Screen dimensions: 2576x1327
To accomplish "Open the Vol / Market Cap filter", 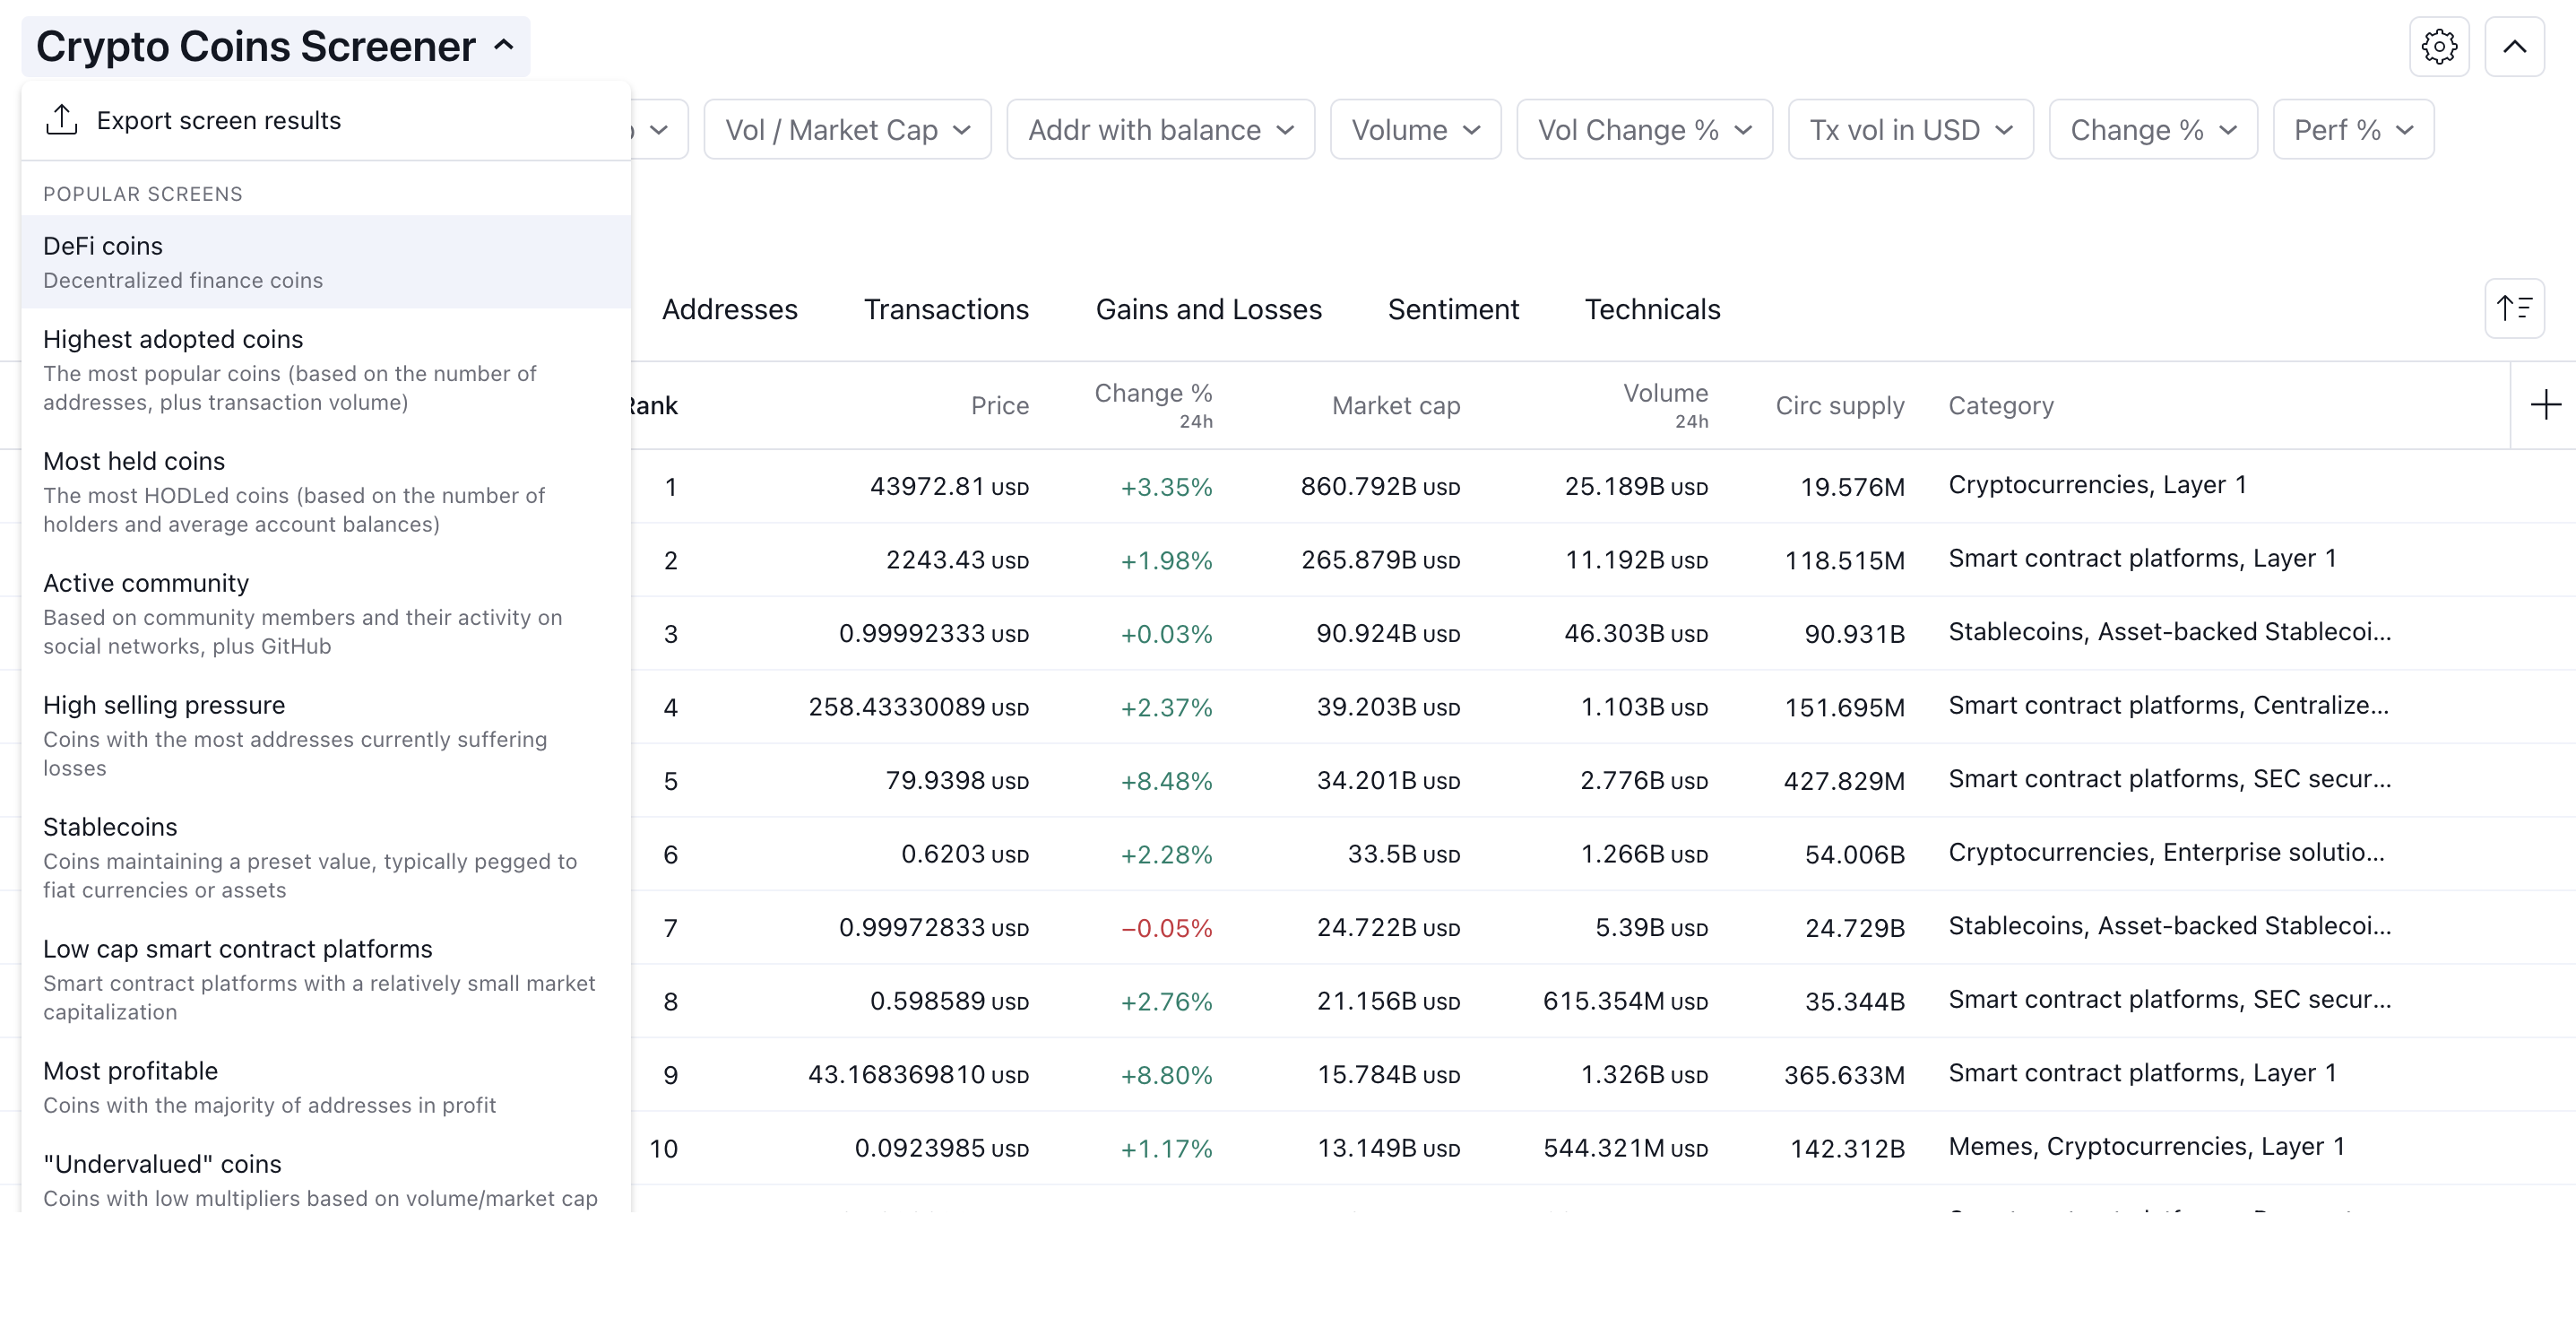I will [x=847, y=130].
